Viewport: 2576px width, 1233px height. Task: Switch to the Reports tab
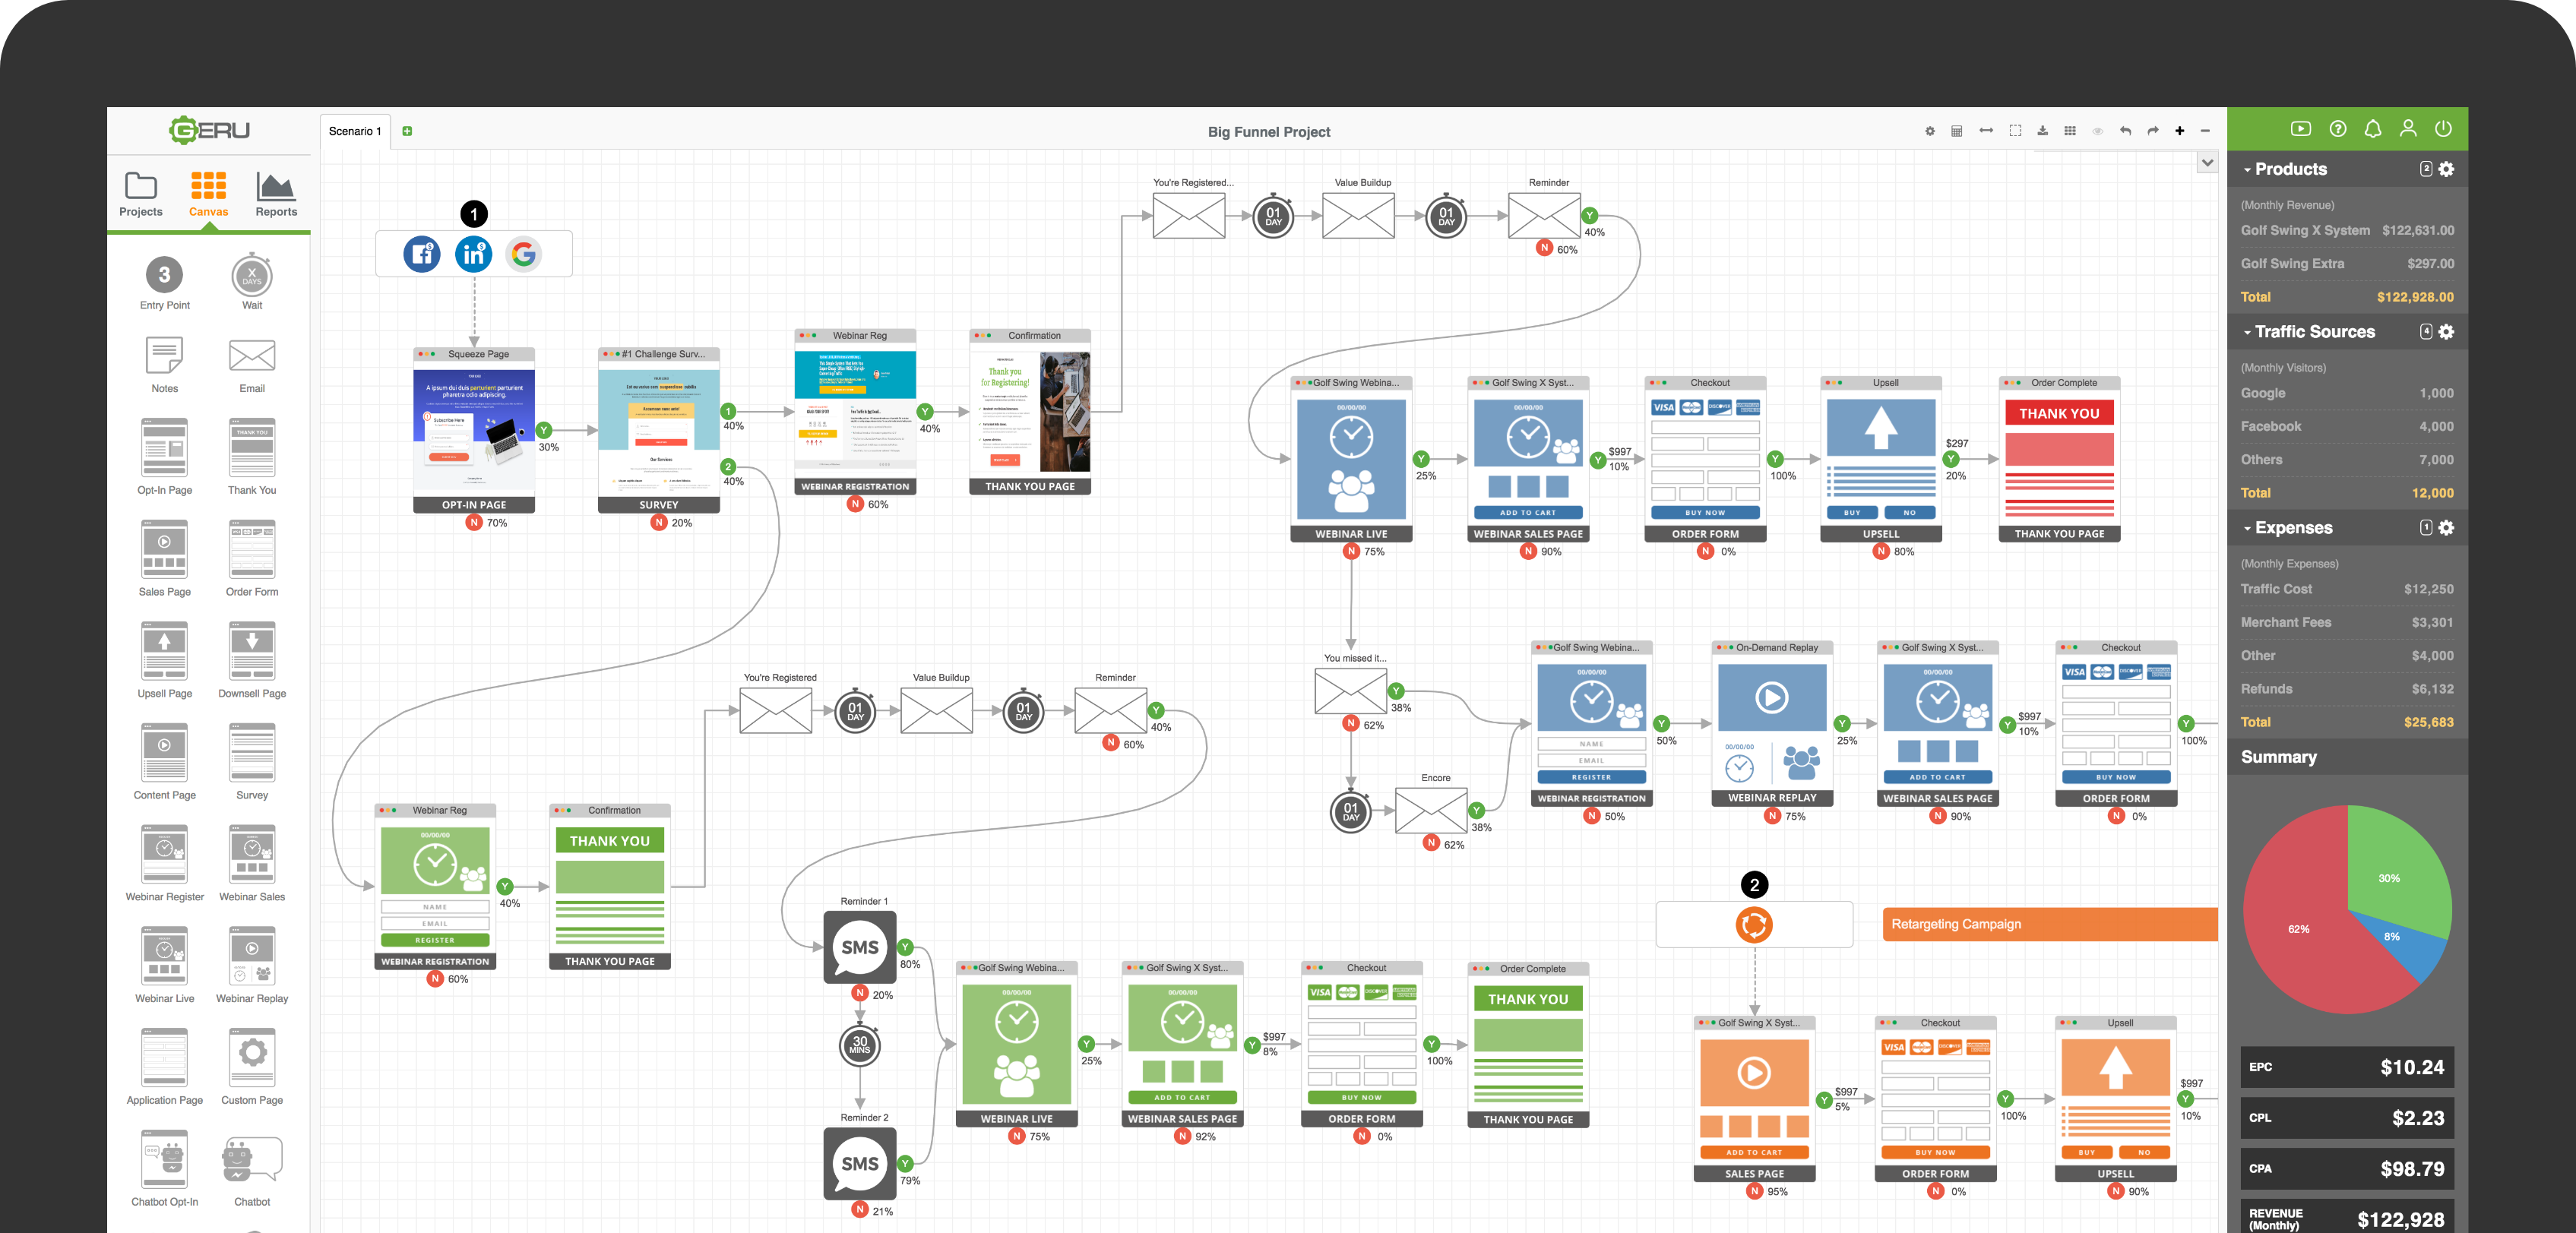point(276,194)
